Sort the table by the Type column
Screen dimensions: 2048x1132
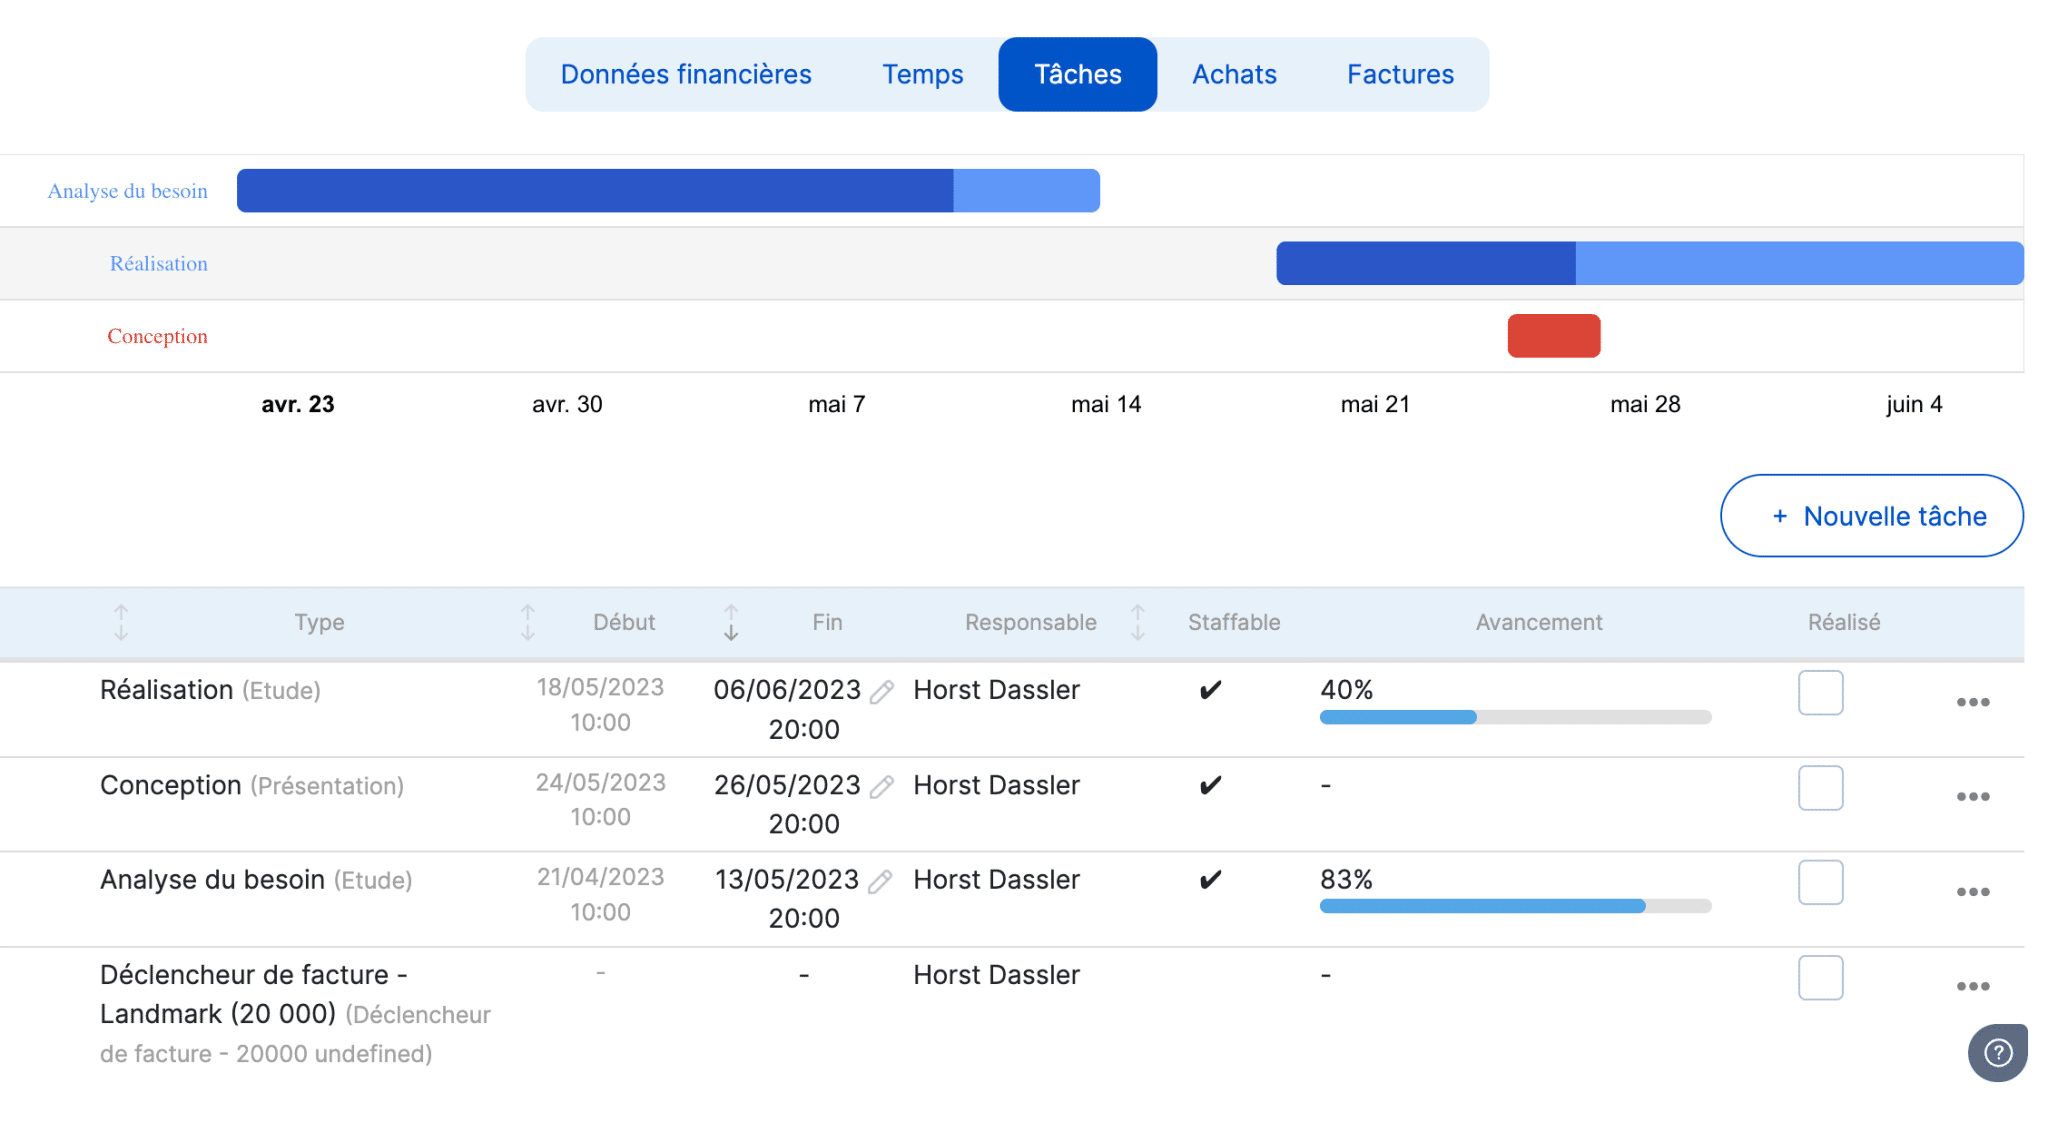click(x=121, y=622)
